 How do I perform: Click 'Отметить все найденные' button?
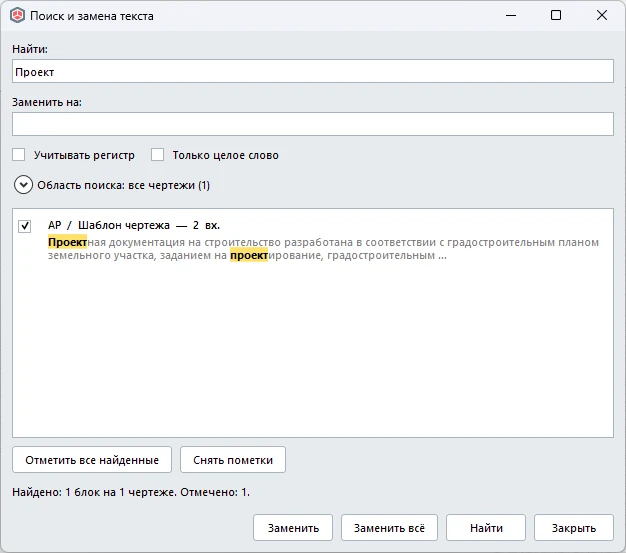92,460
